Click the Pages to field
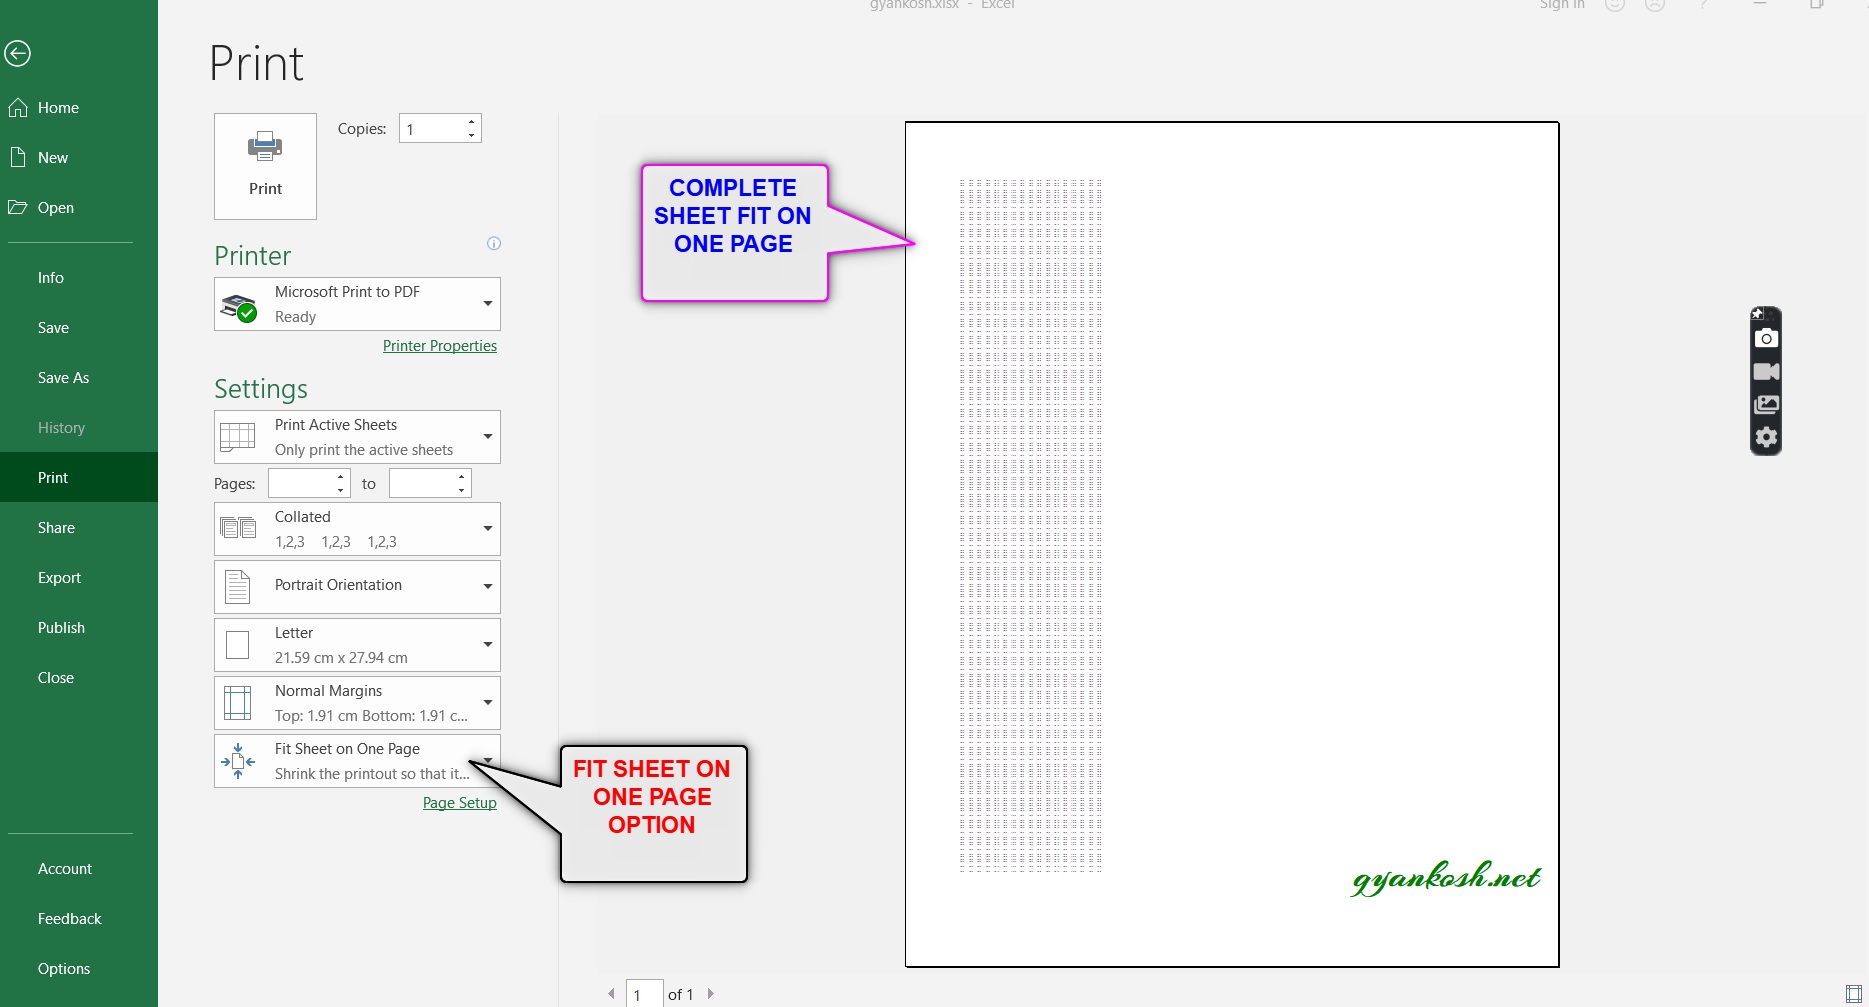 coord(422,484)
